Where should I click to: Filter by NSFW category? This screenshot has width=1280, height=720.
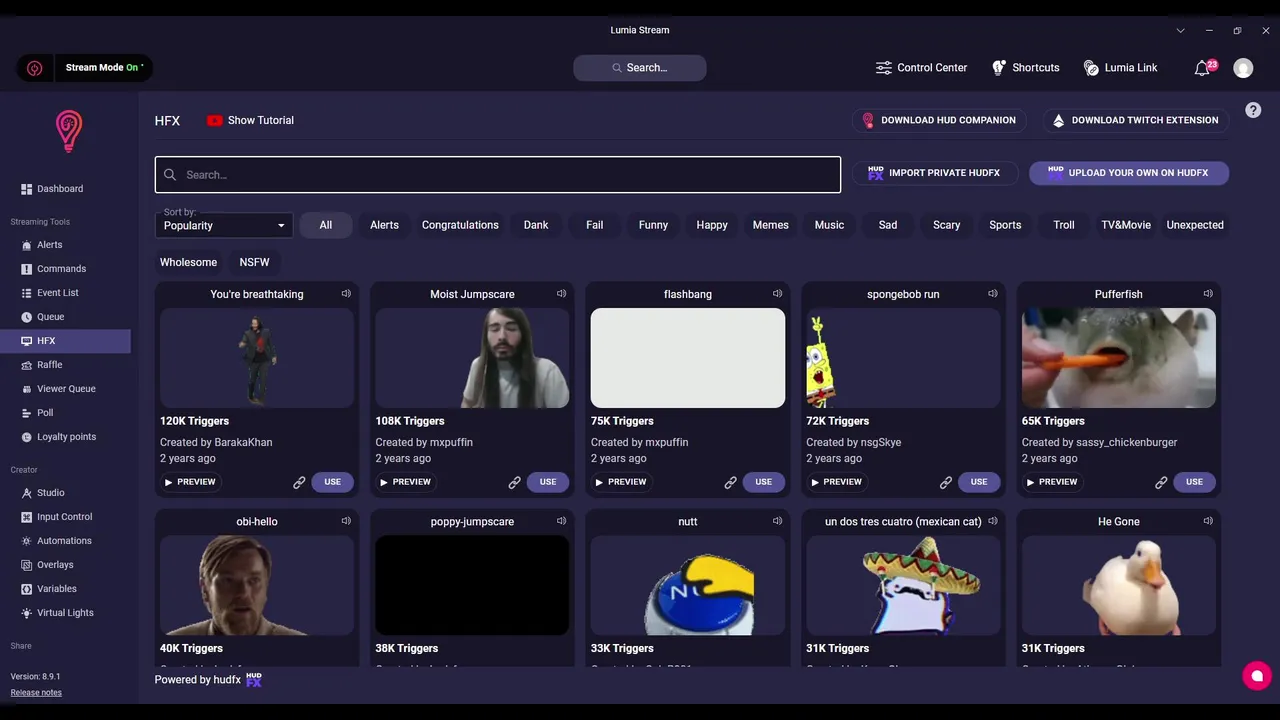254,262
